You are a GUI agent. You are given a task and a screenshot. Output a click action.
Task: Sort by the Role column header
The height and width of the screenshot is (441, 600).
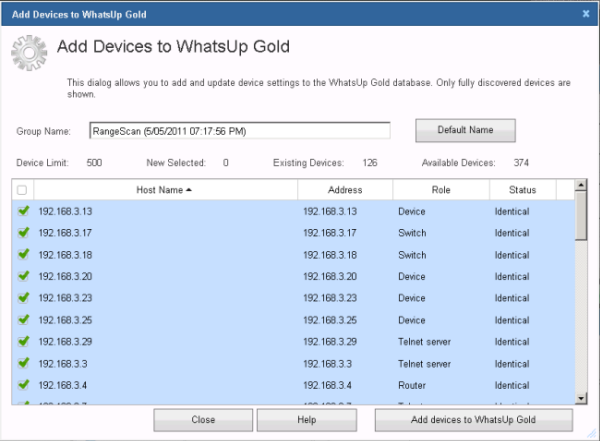(441, 190)
